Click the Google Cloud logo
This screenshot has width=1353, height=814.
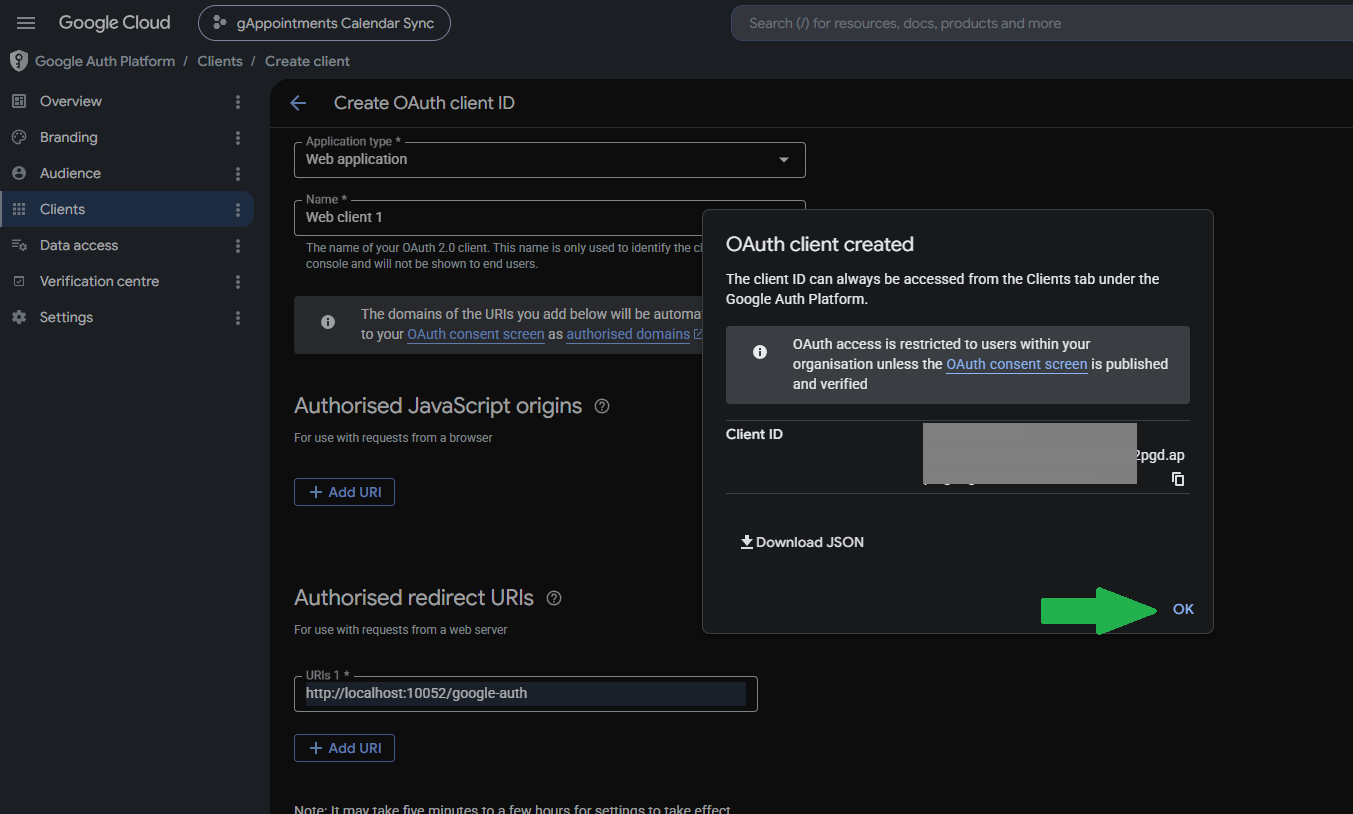pyautogui.click(x=114, y=23)
